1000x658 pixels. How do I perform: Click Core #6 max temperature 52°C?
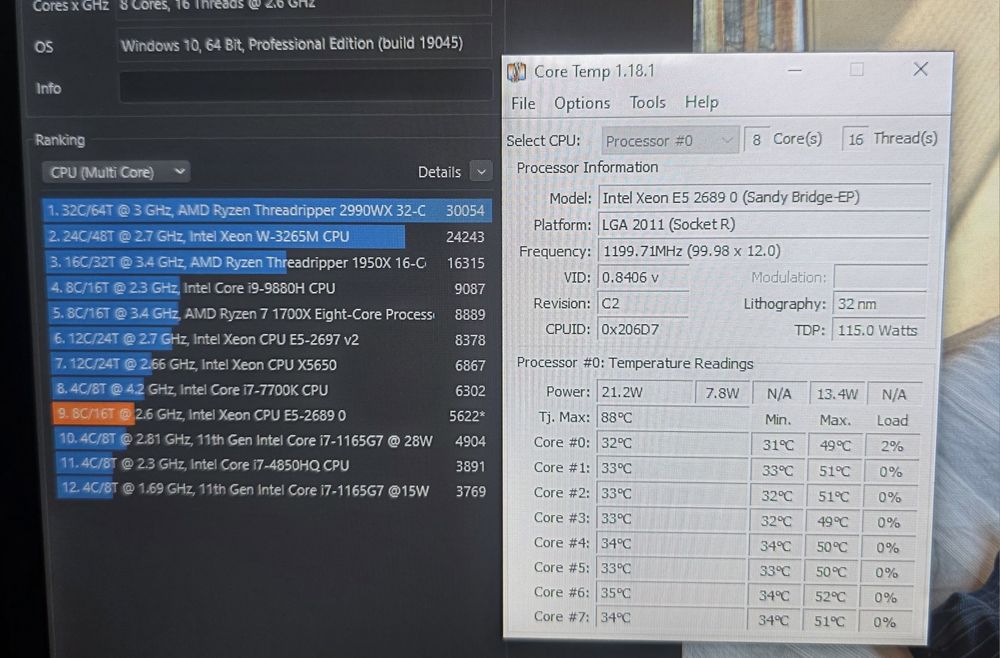(830, 597)
